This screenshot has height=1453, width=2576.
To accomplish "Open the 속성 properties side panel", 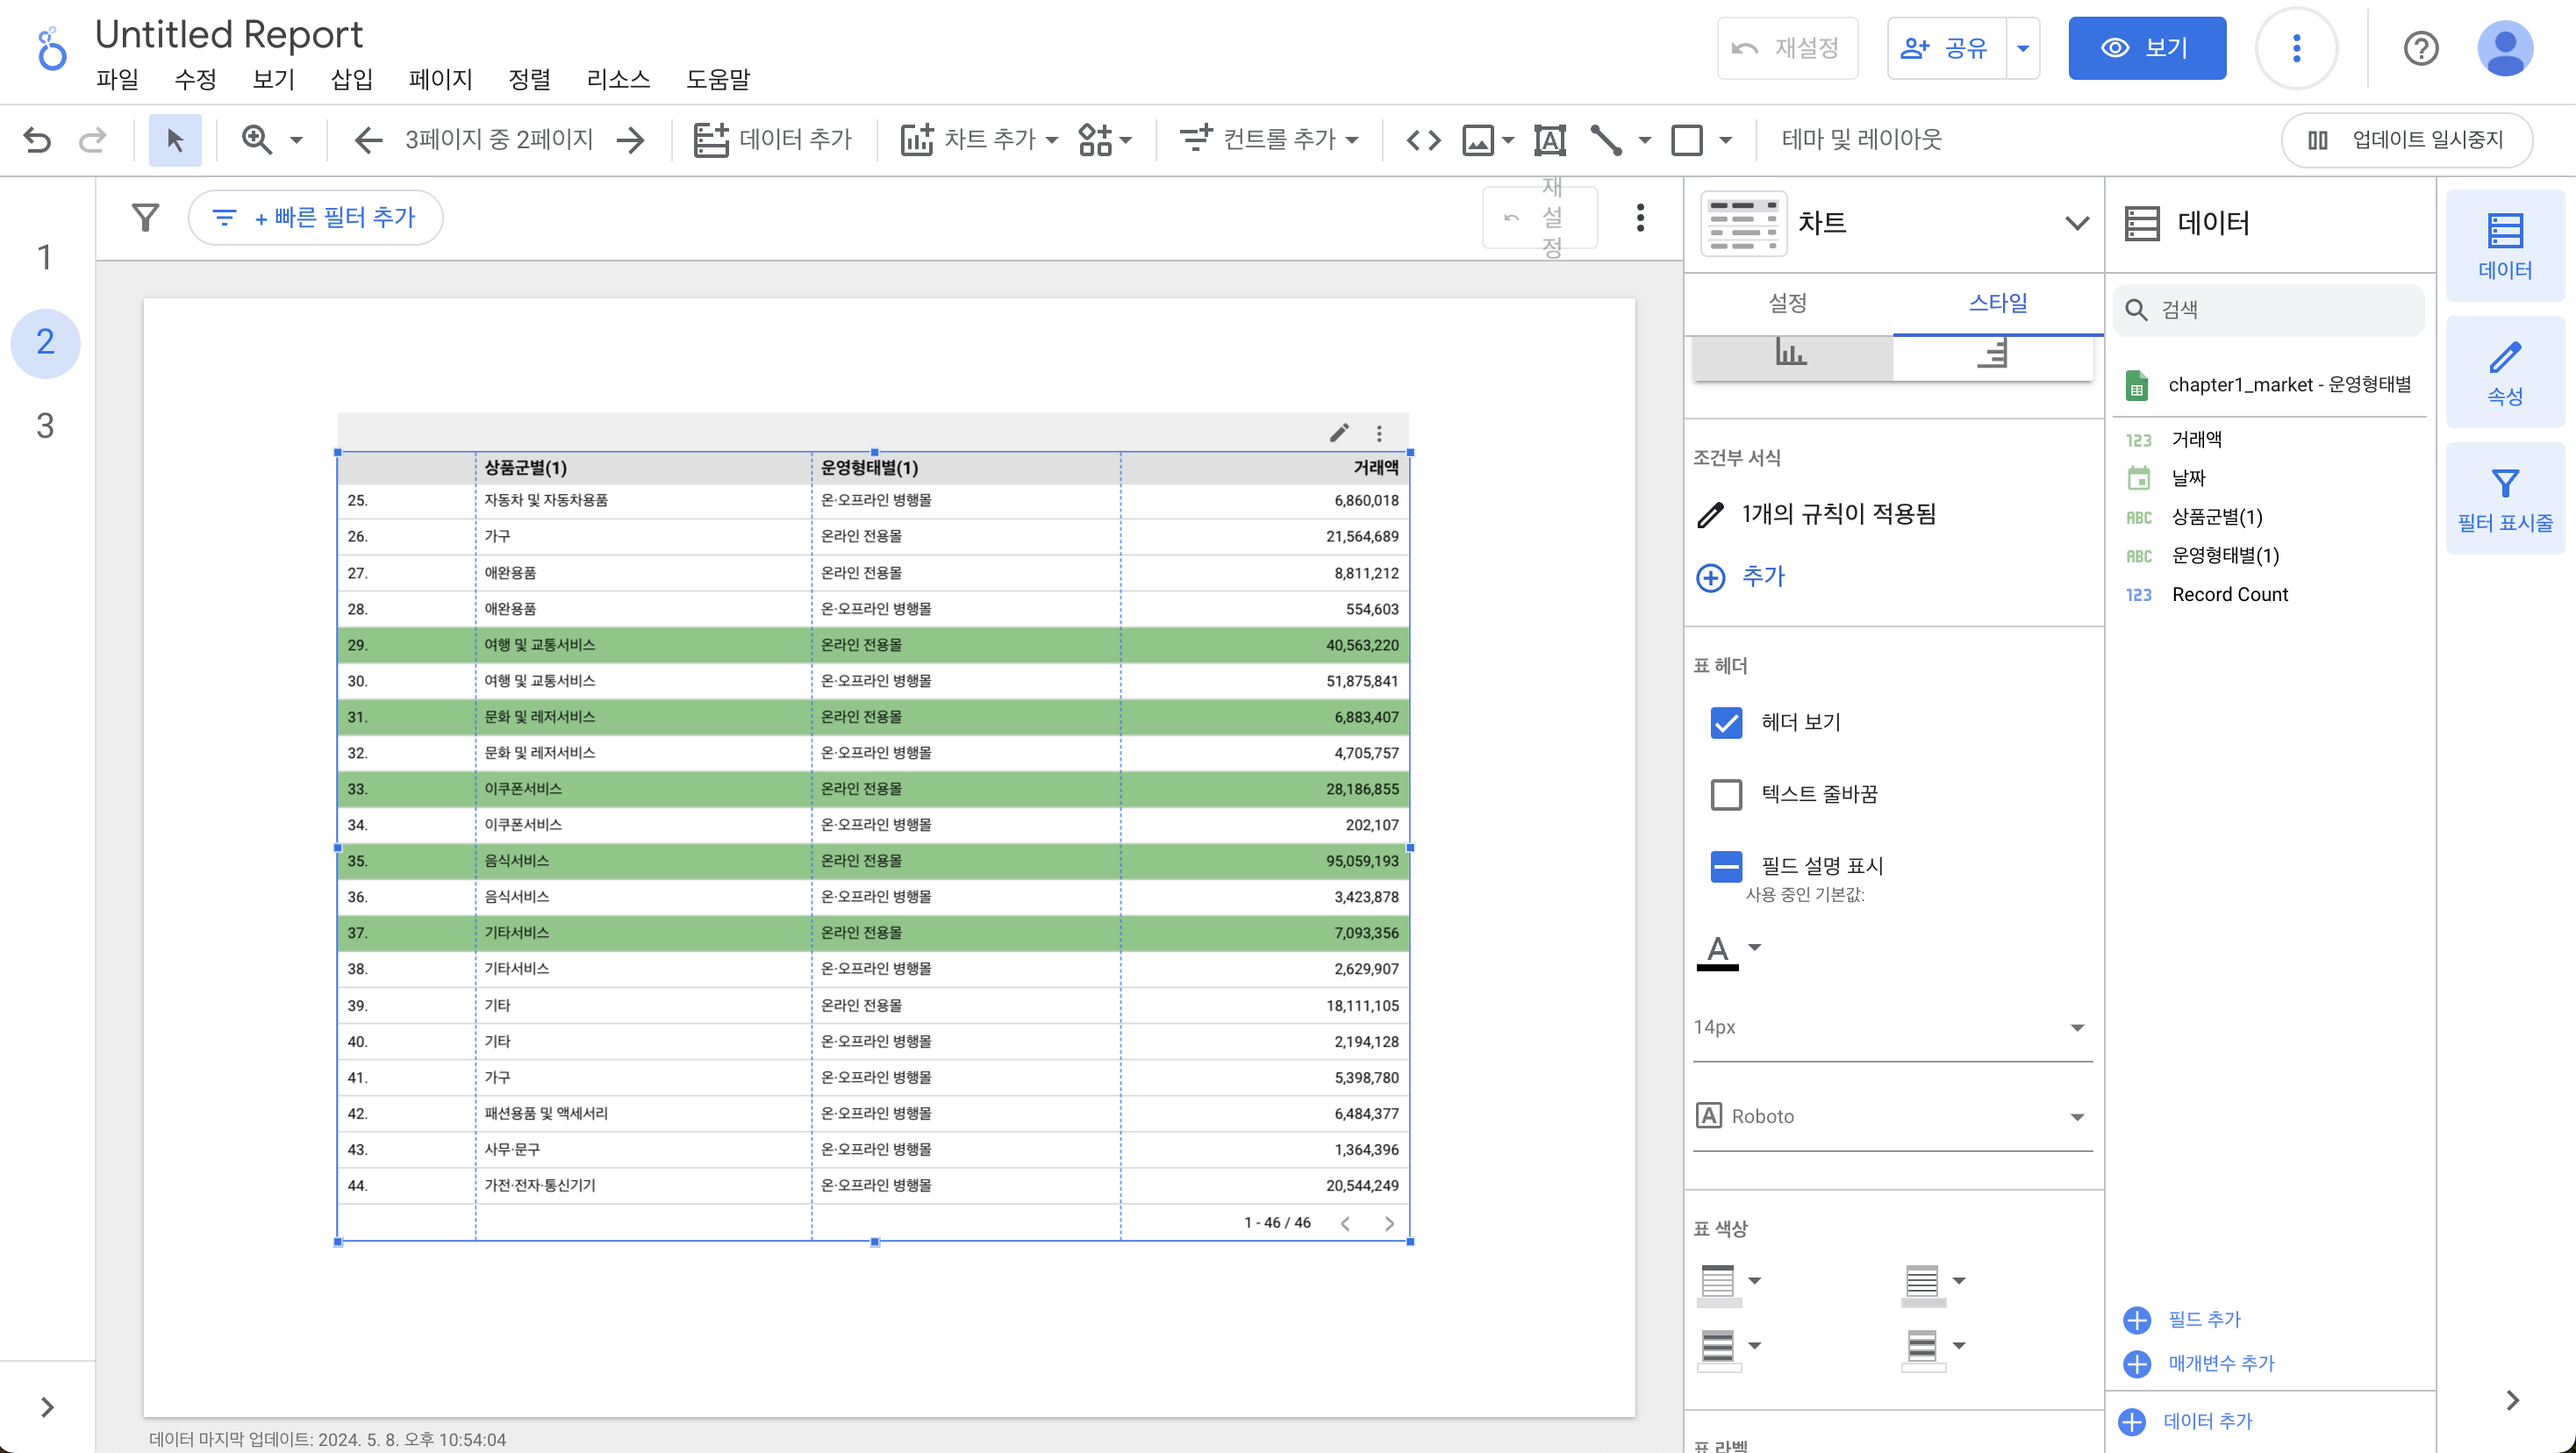I will pyautogui.click(x=2504, y=372).
